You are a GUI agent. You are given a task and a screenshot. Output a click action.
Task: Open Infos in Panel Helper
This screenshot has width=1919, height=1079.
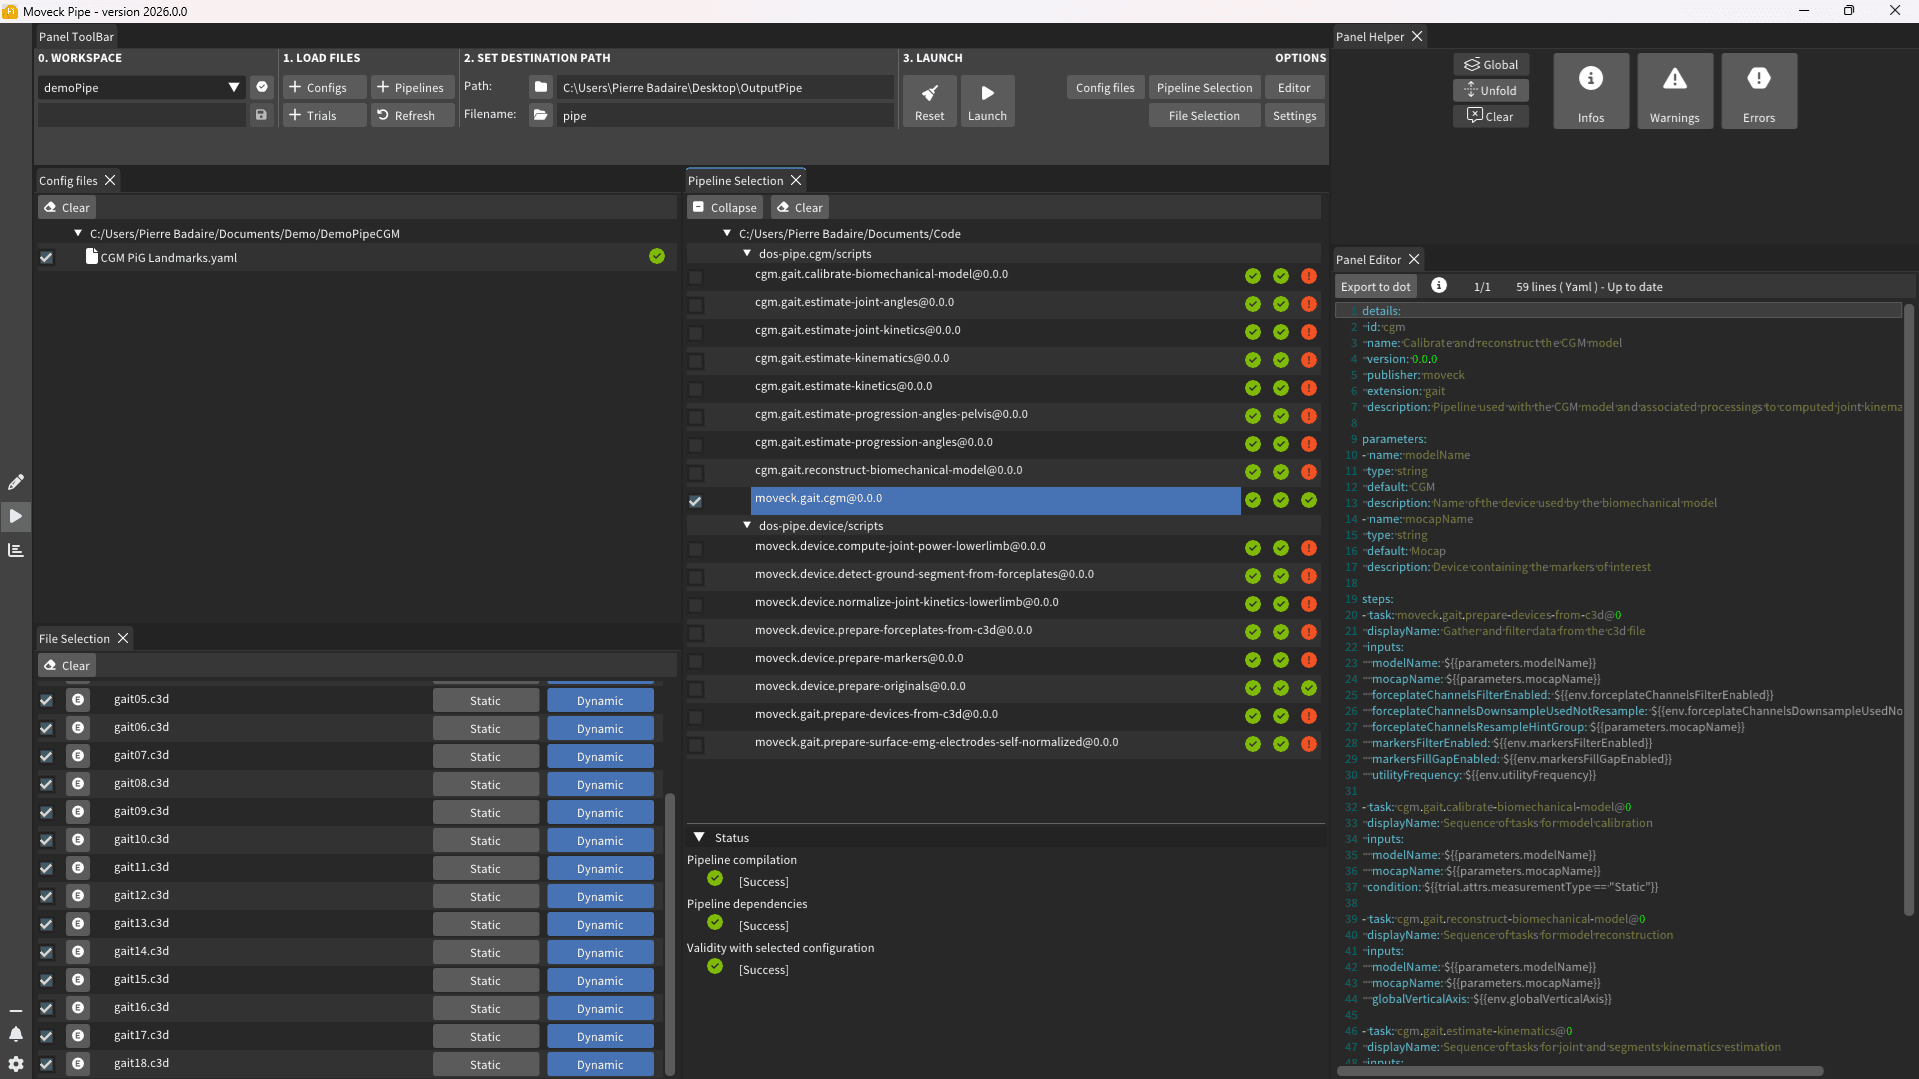tap(1591, 91)
